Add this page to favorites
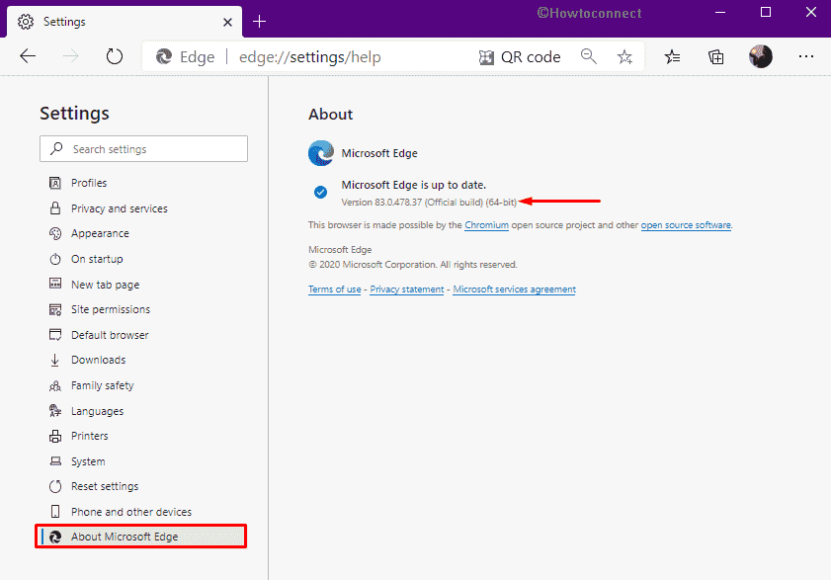 pyautogui.click(x=624, y=57)
